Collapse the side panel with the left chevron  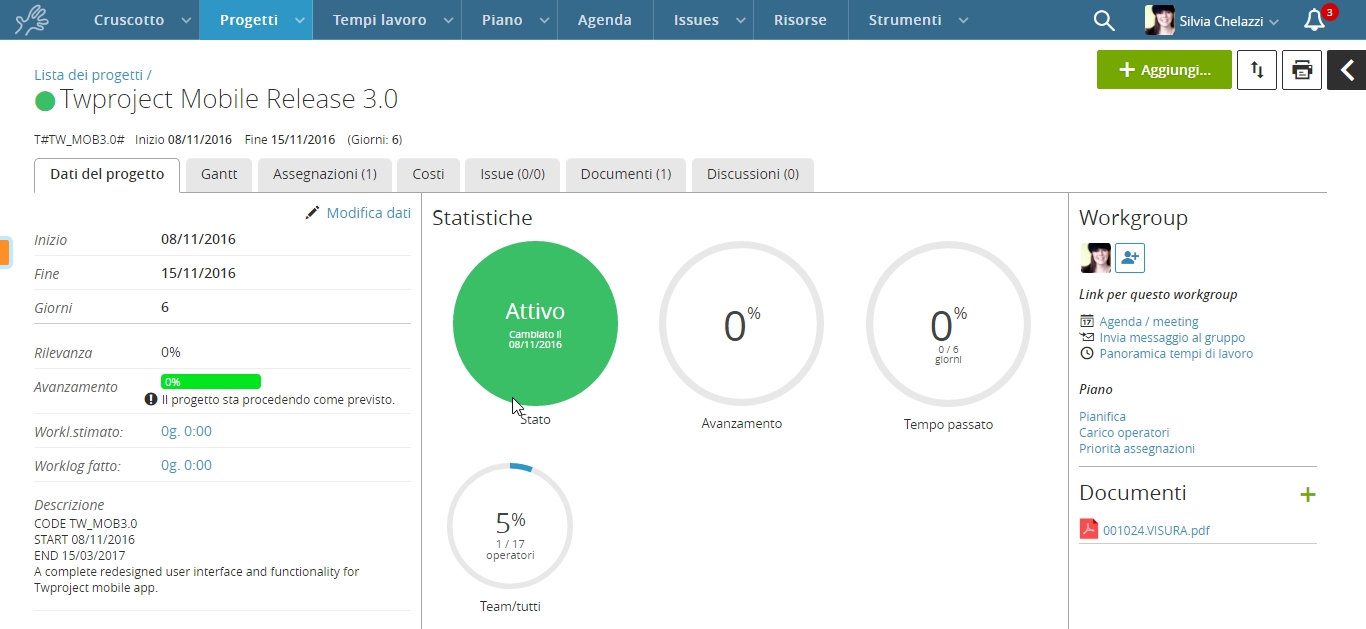point(1347,70)
